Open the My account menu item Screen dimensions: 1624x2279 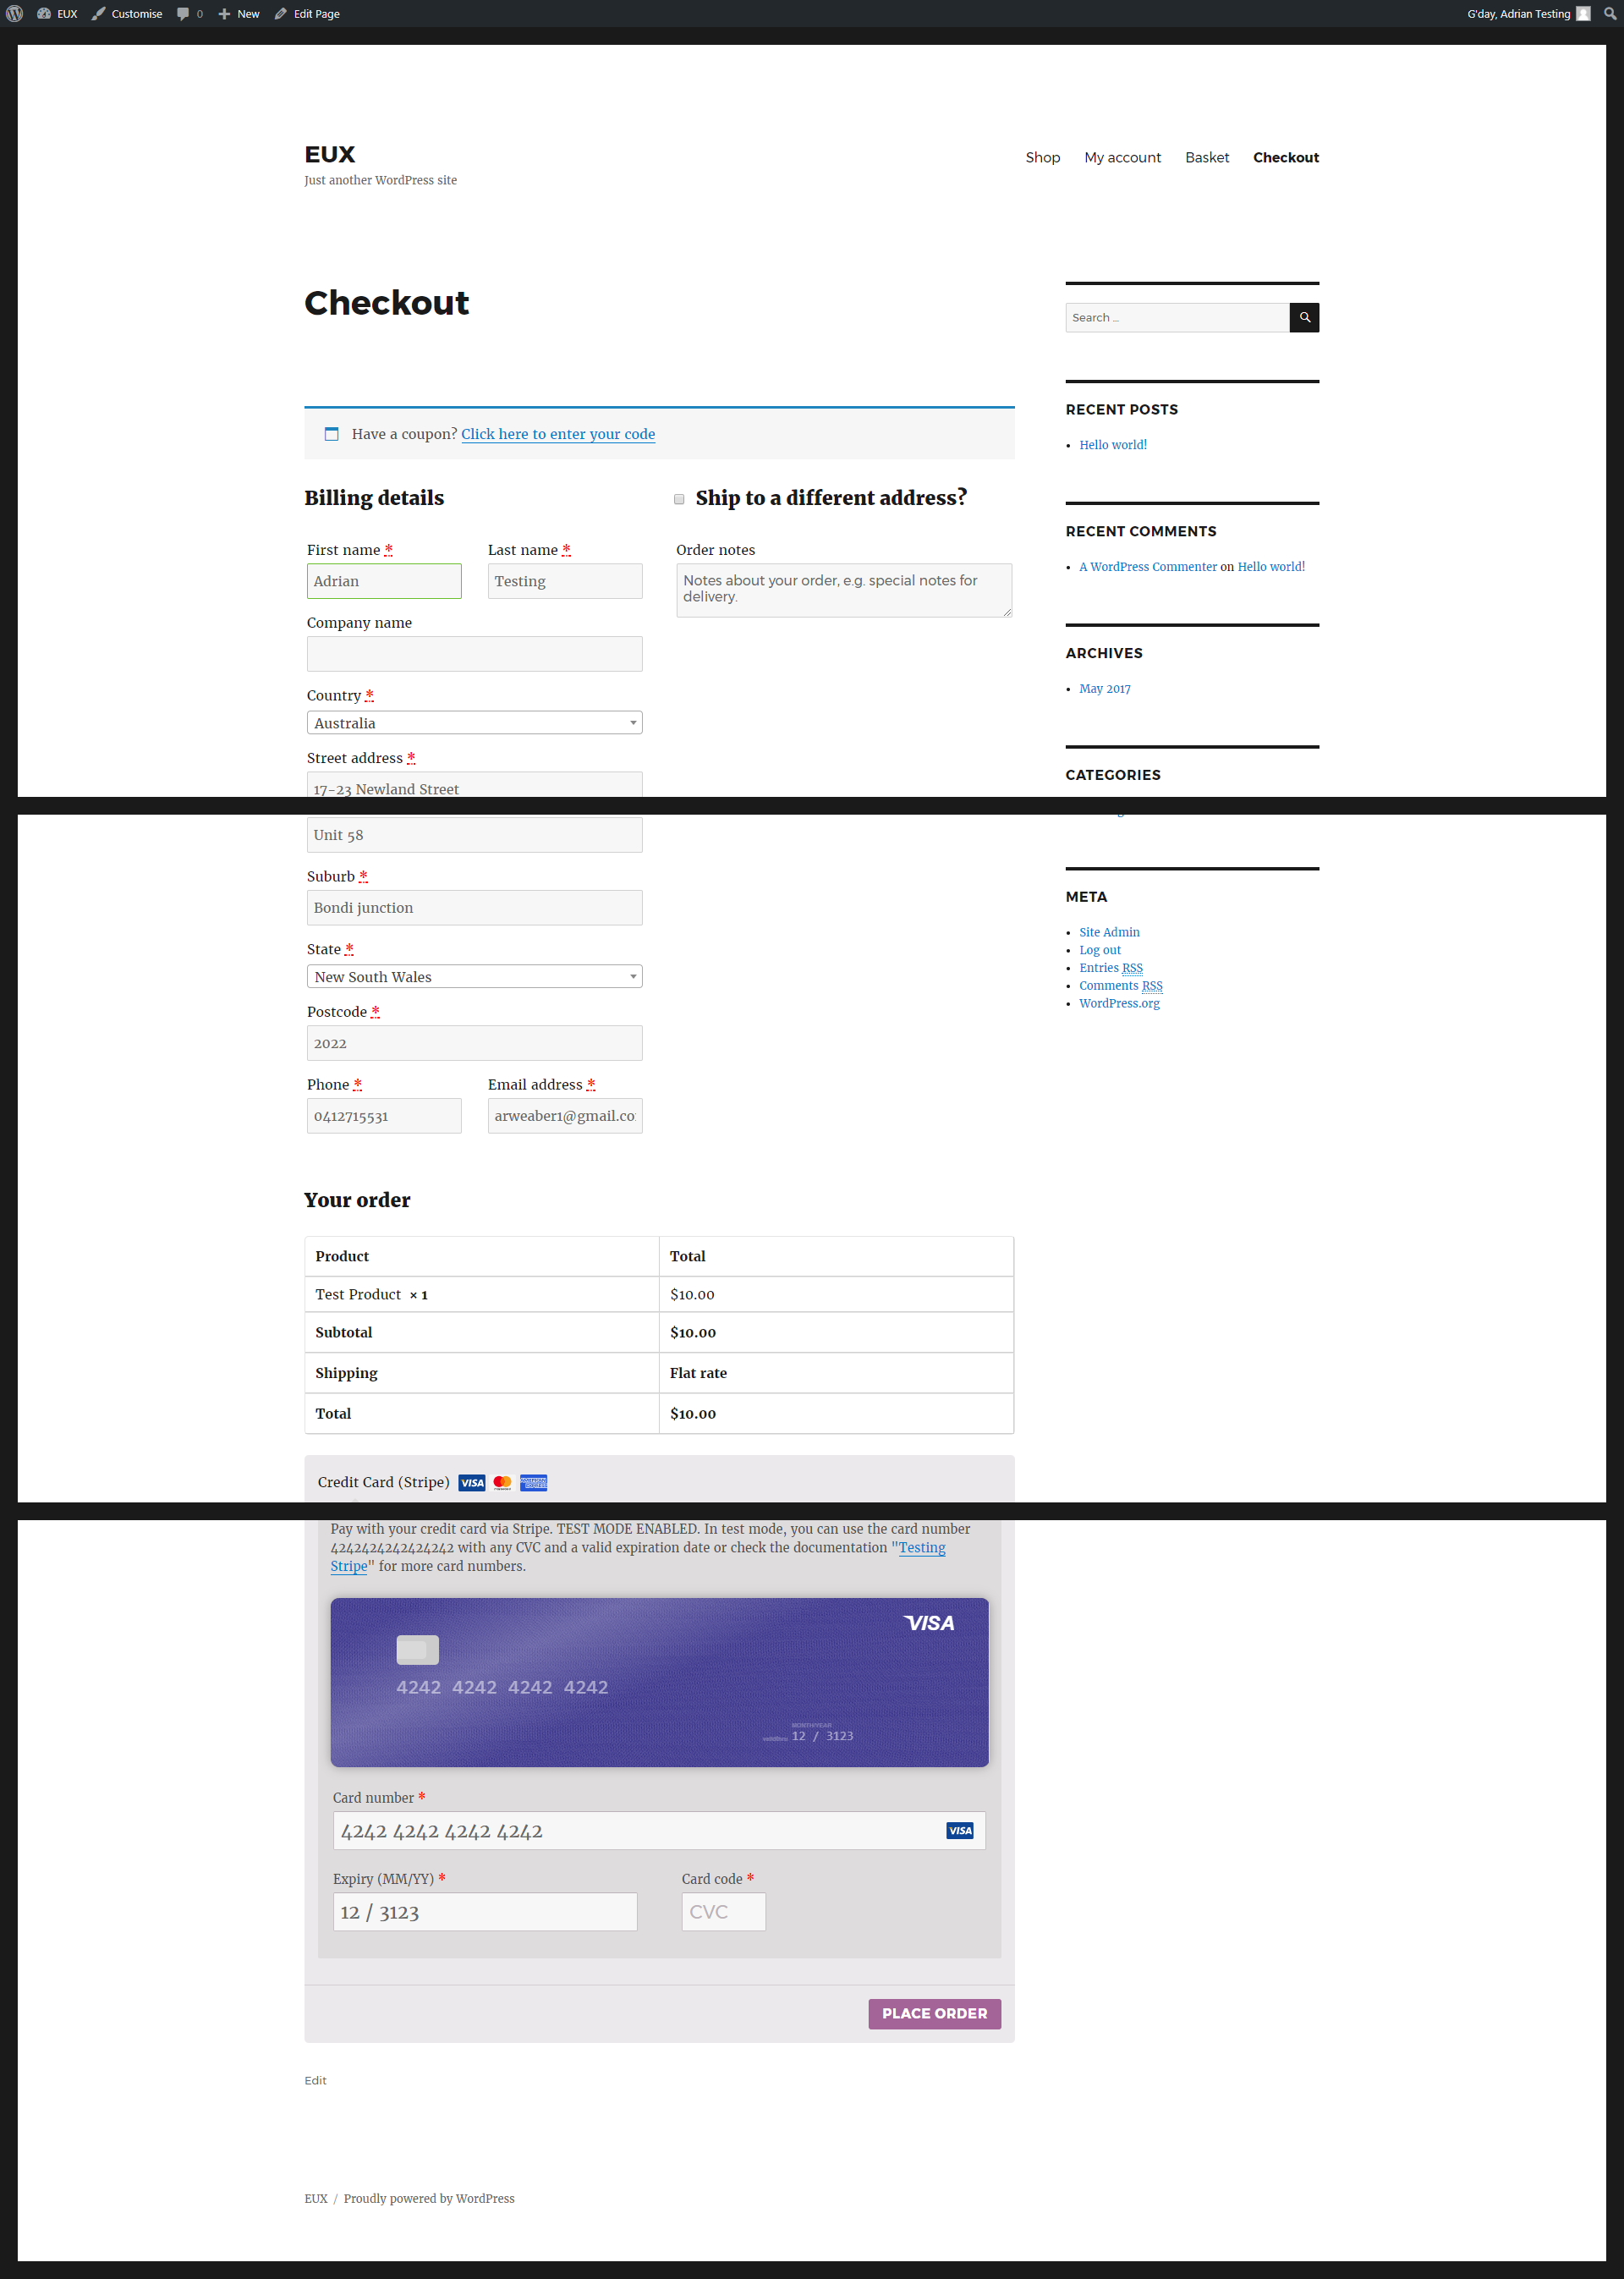click(1123, 157)
